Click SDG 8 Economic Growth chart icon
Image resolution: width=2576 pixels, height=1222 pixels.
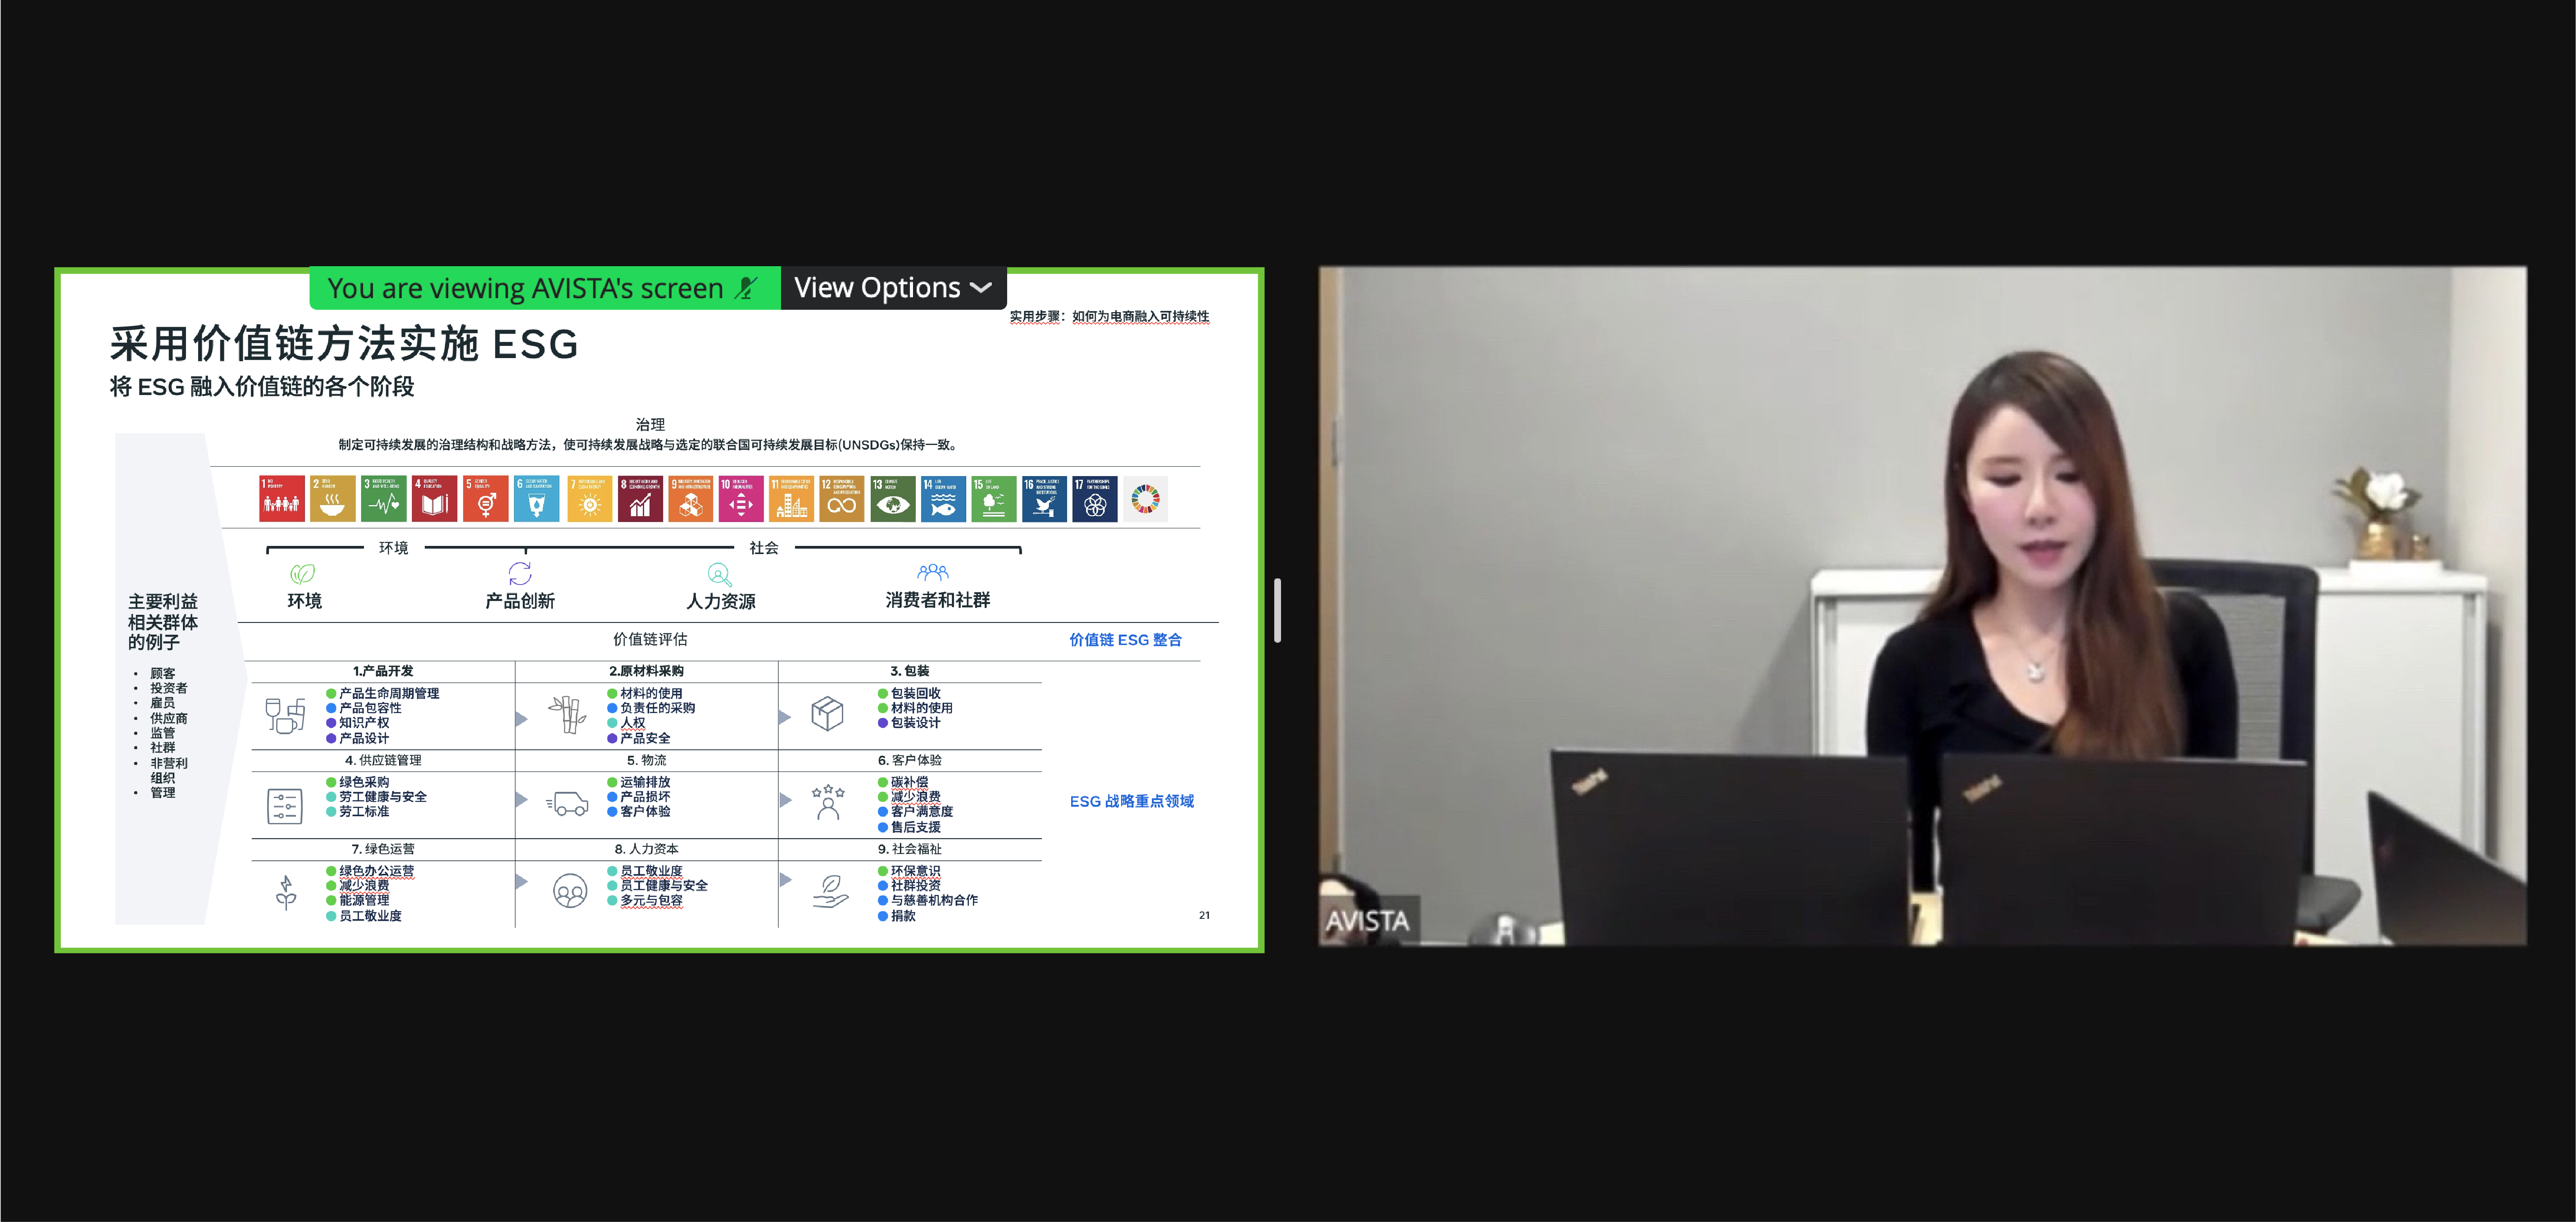coord(640,498)
